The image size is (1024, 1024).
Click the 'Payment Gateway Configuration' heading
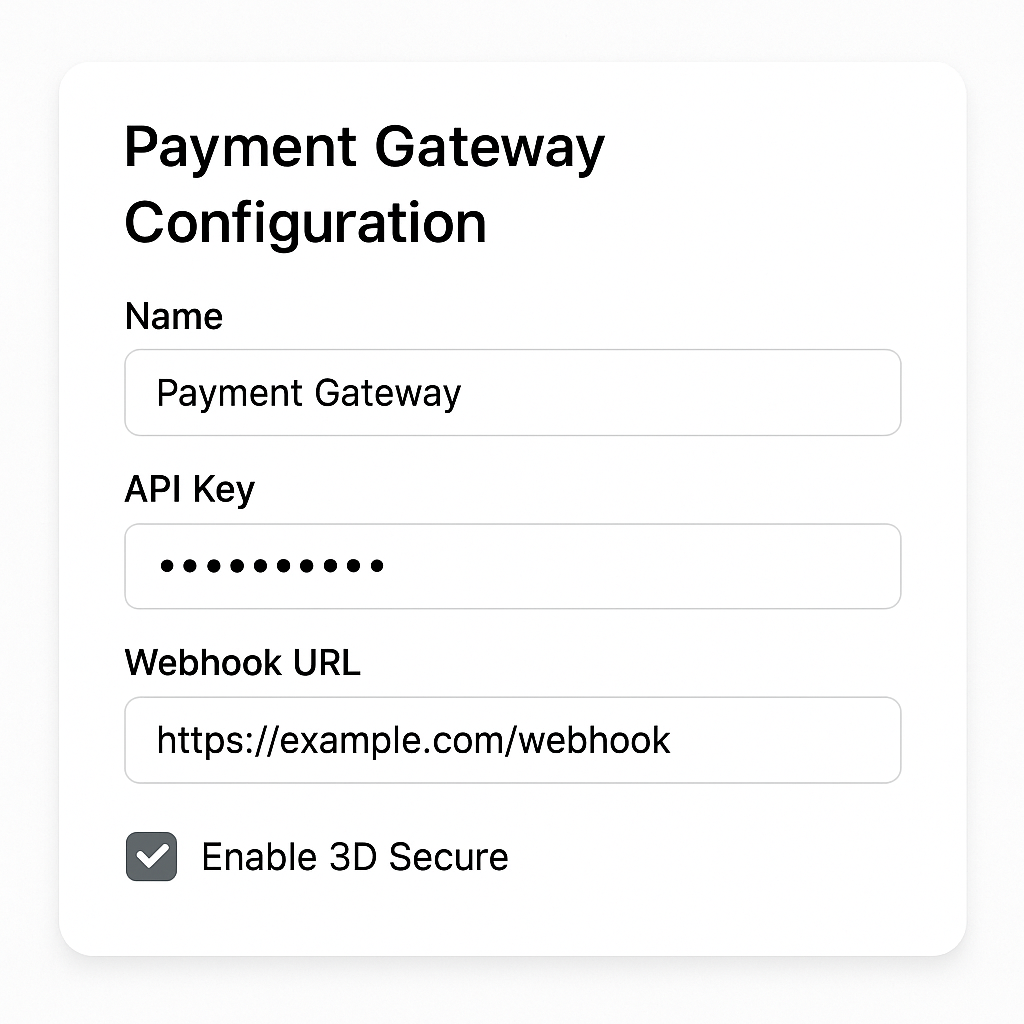click(364, 185)
